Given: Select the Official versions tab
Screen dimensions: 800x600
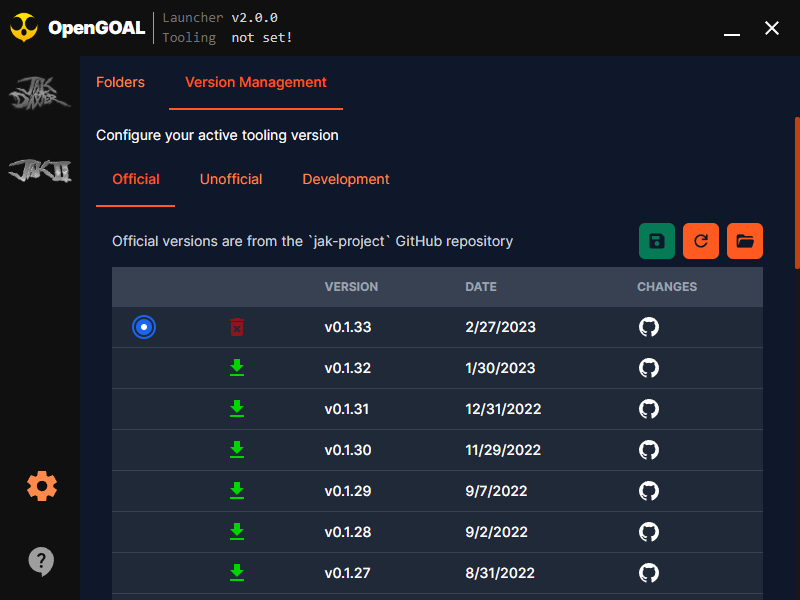Looking at the screenshot, I should click(x=136, y=179).
